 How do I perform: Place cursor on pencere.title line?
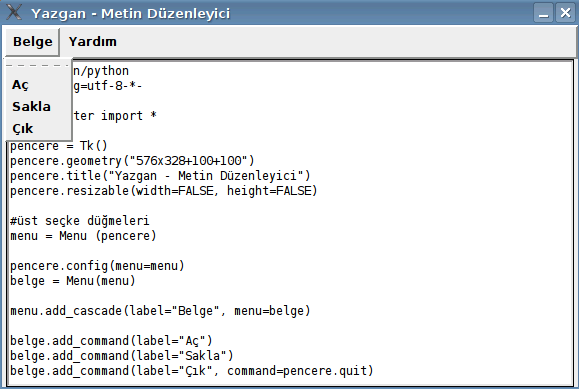point(160,176)
